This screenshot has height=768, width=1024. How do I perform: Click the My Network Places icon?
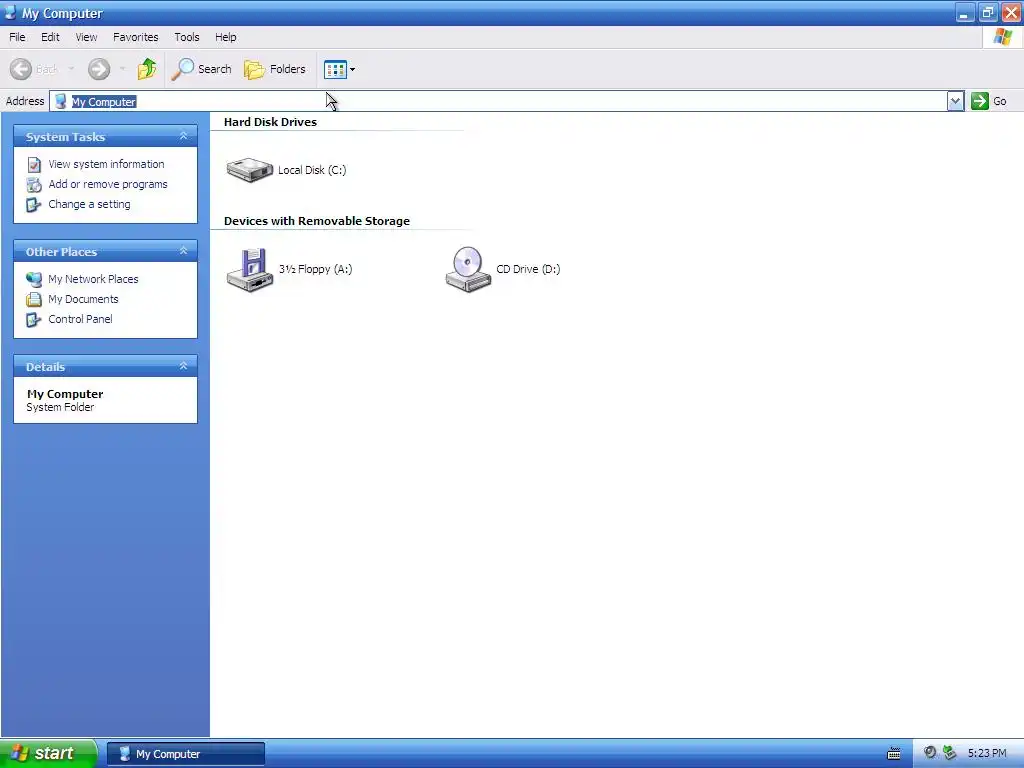[34, 280]
